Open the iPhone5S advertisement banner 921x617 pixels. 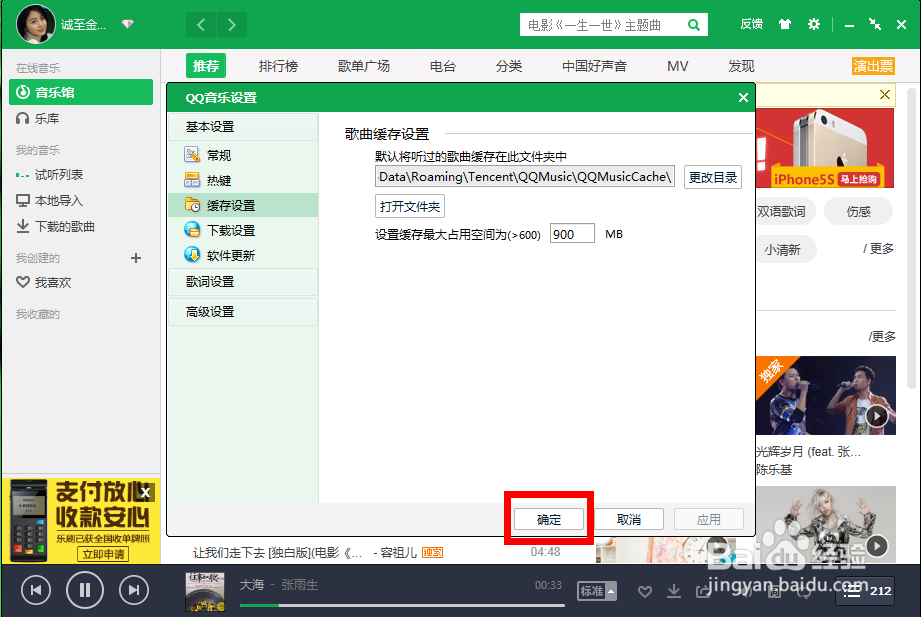click(x=825, y=148)
